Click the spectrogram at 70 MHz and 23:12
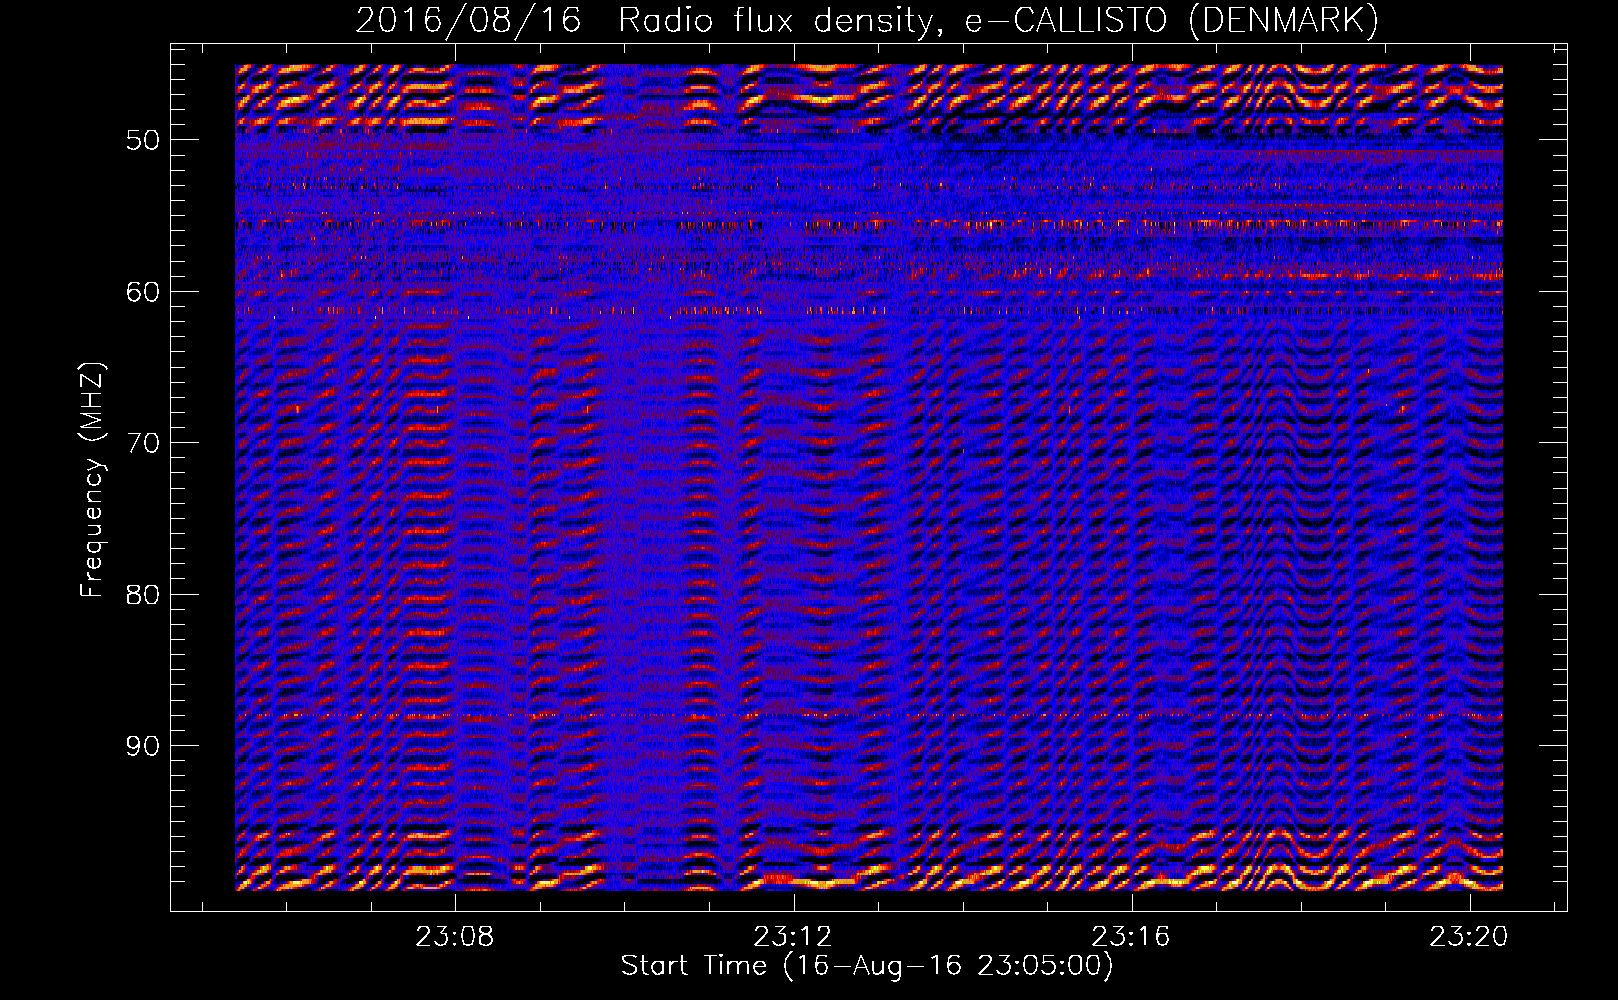The width and height of the screenshot is (1618, 1000). click(794, 442)
